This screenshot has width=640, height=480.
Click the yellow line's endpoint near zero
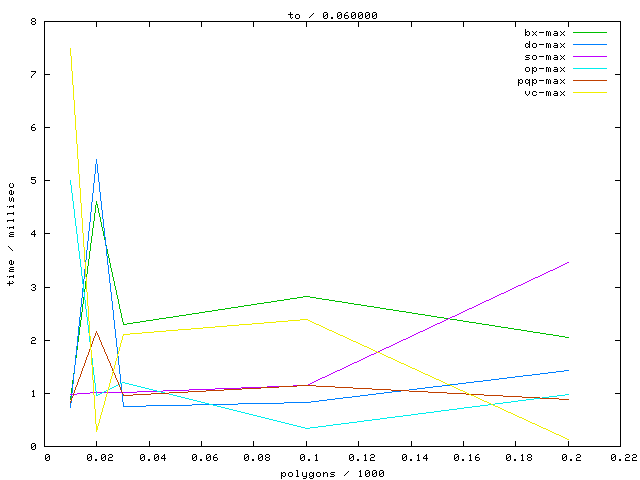pos(569,439)
